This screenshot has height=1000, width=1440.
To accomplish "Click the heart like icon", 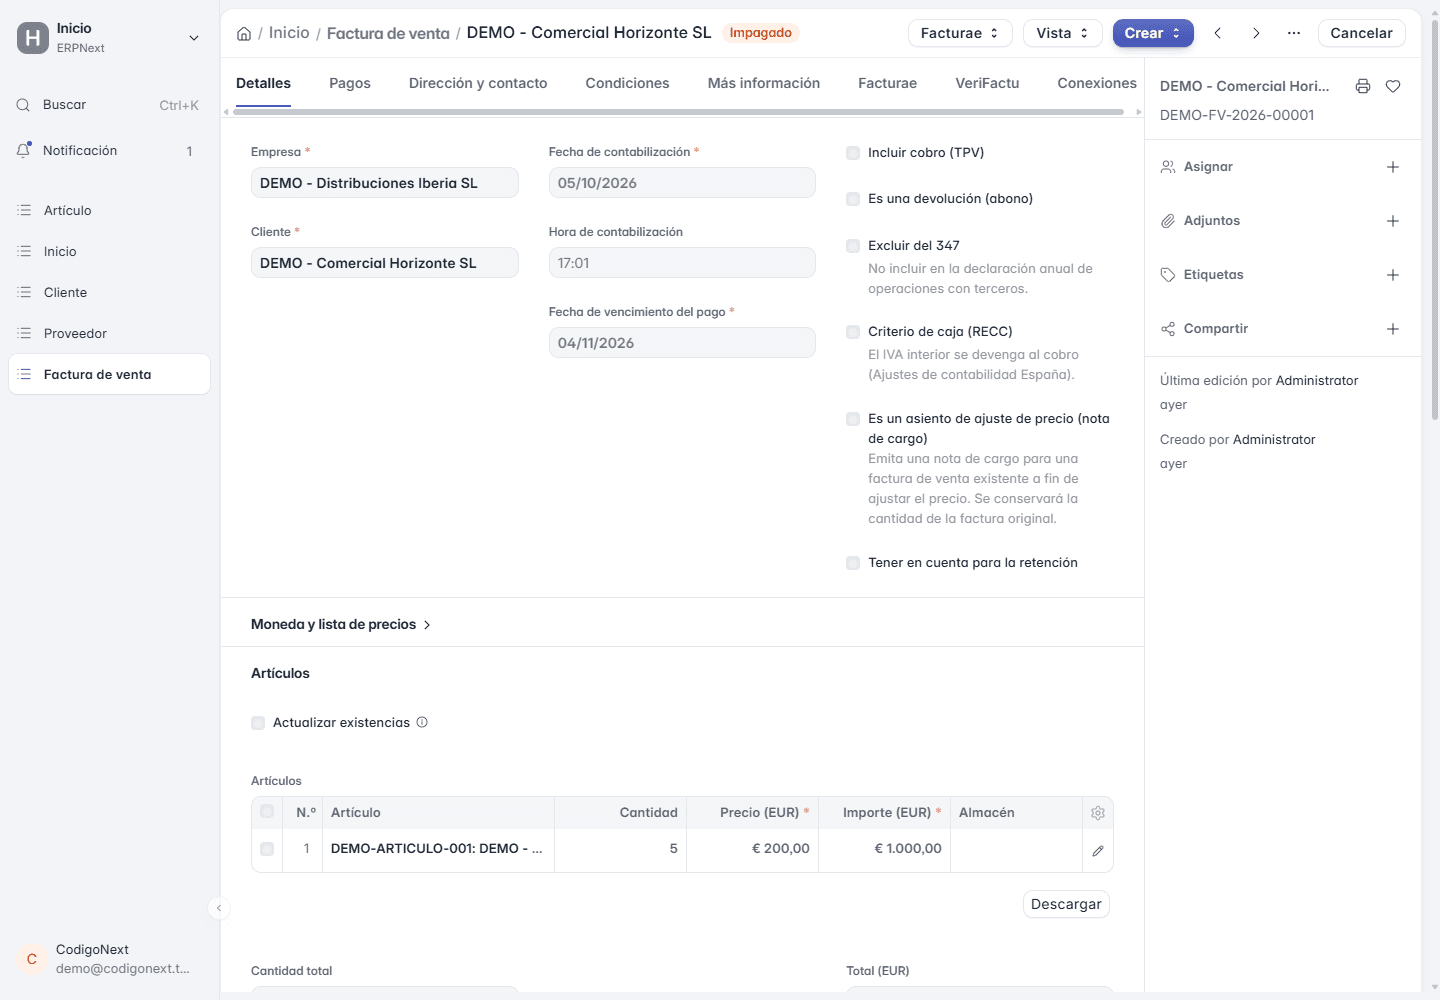I will point(1393,86).
